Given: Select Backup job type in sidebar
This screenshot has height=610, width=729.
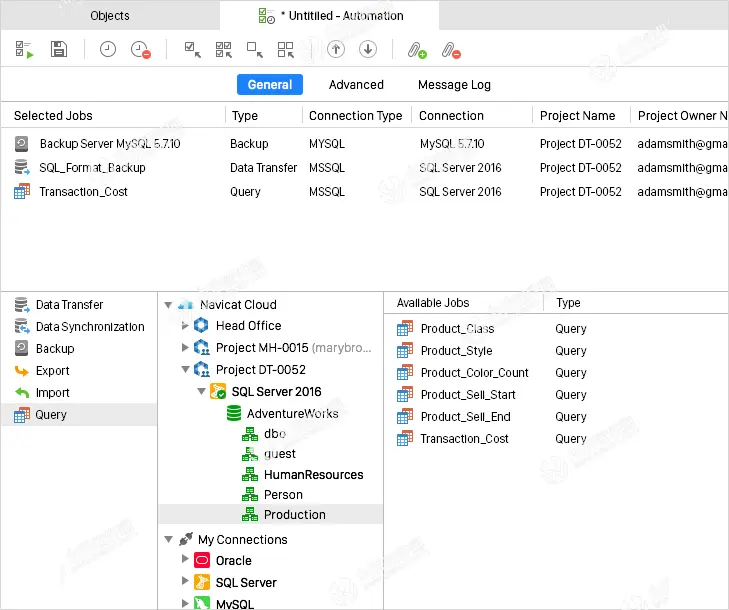Looking at the screenshot, I should [x=79, y=348].
